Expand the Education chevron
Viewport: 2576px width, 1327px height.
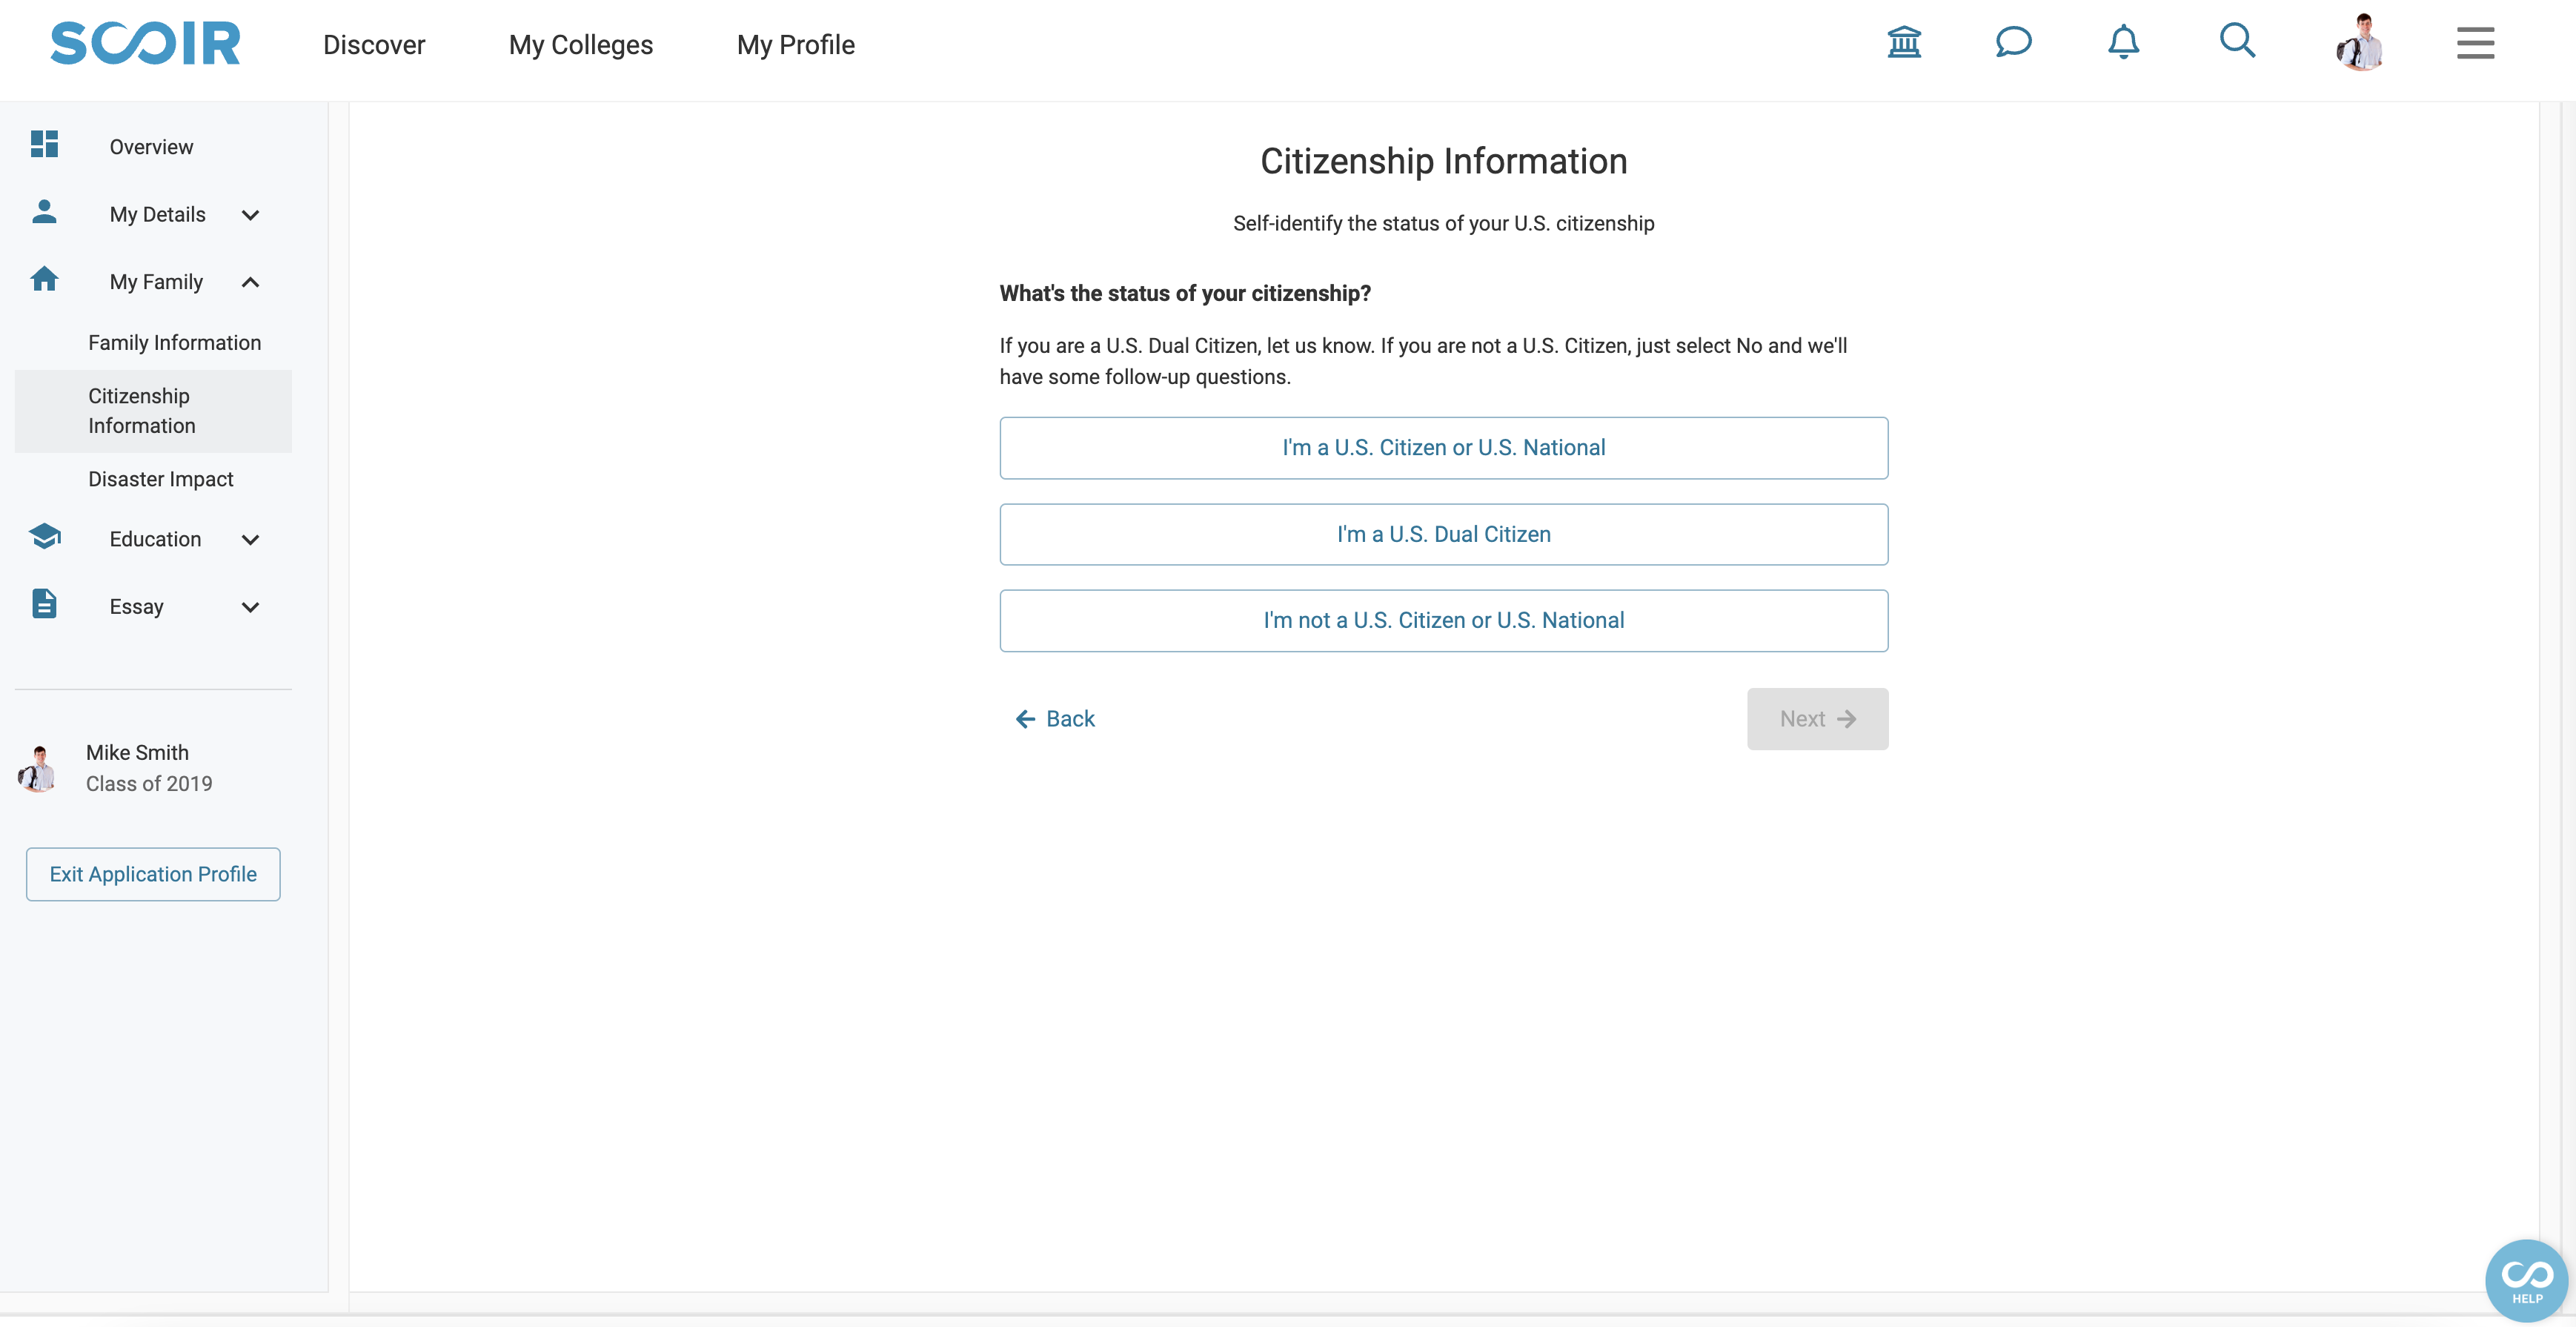250,540
